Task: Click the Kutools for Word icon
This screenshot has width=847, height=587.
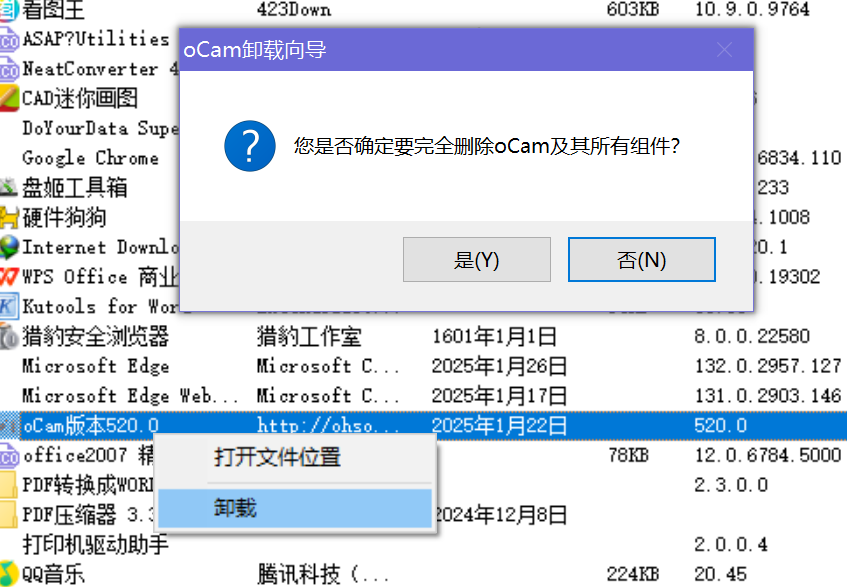Action: pyautogui.click(x=9, y=306)
